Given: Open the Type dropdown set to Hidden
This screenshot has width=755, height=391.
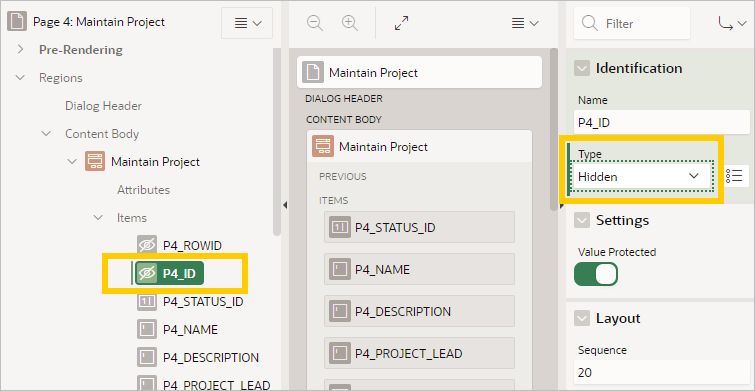Looking at the screenshot, I should [641, 177].
